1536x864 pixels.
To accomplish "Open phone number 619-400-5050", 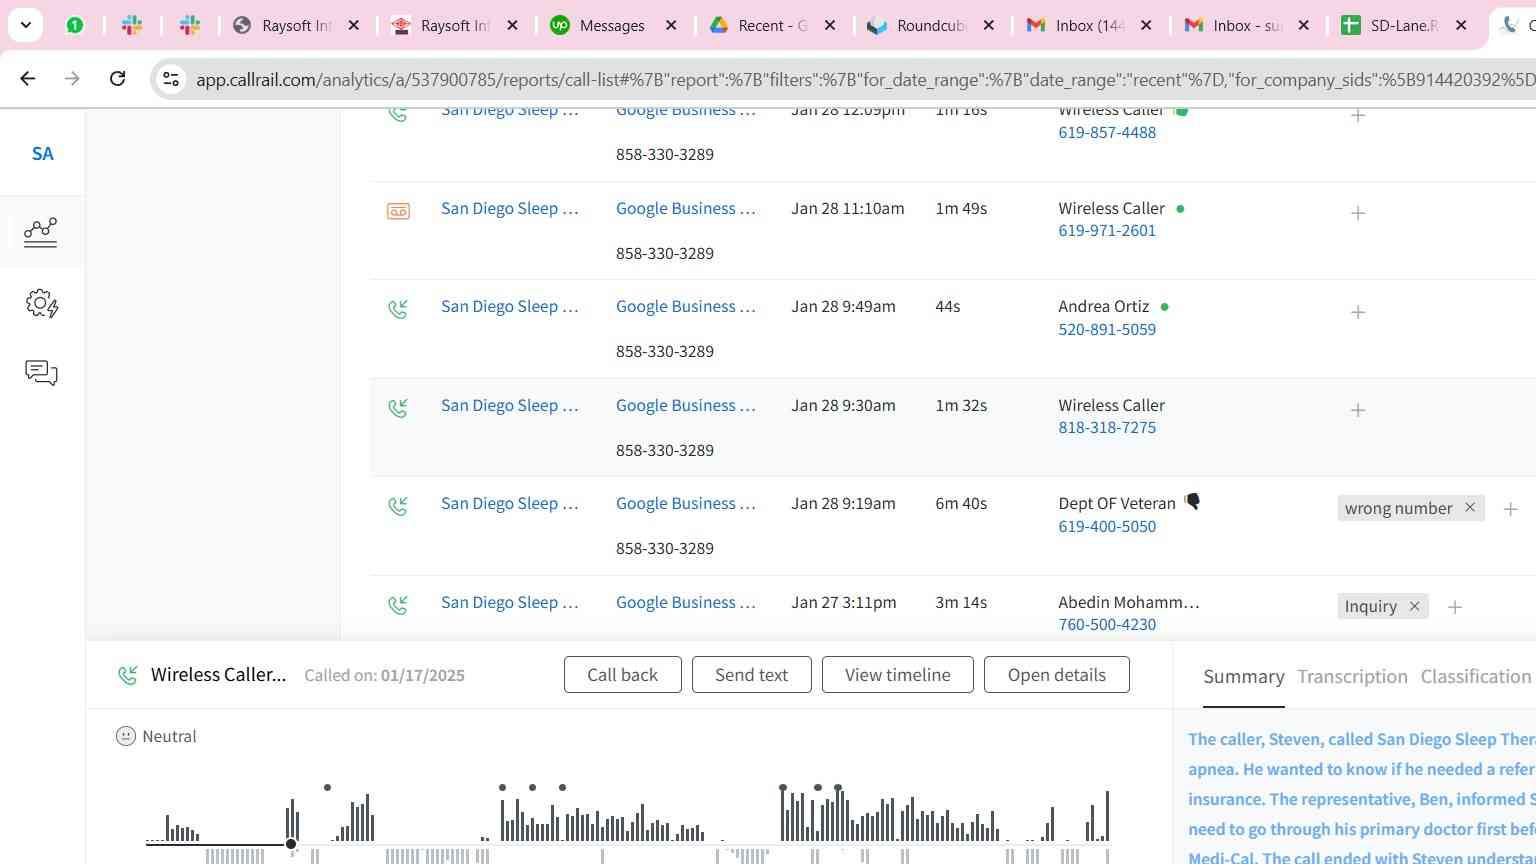I will tap(1107, 527).
